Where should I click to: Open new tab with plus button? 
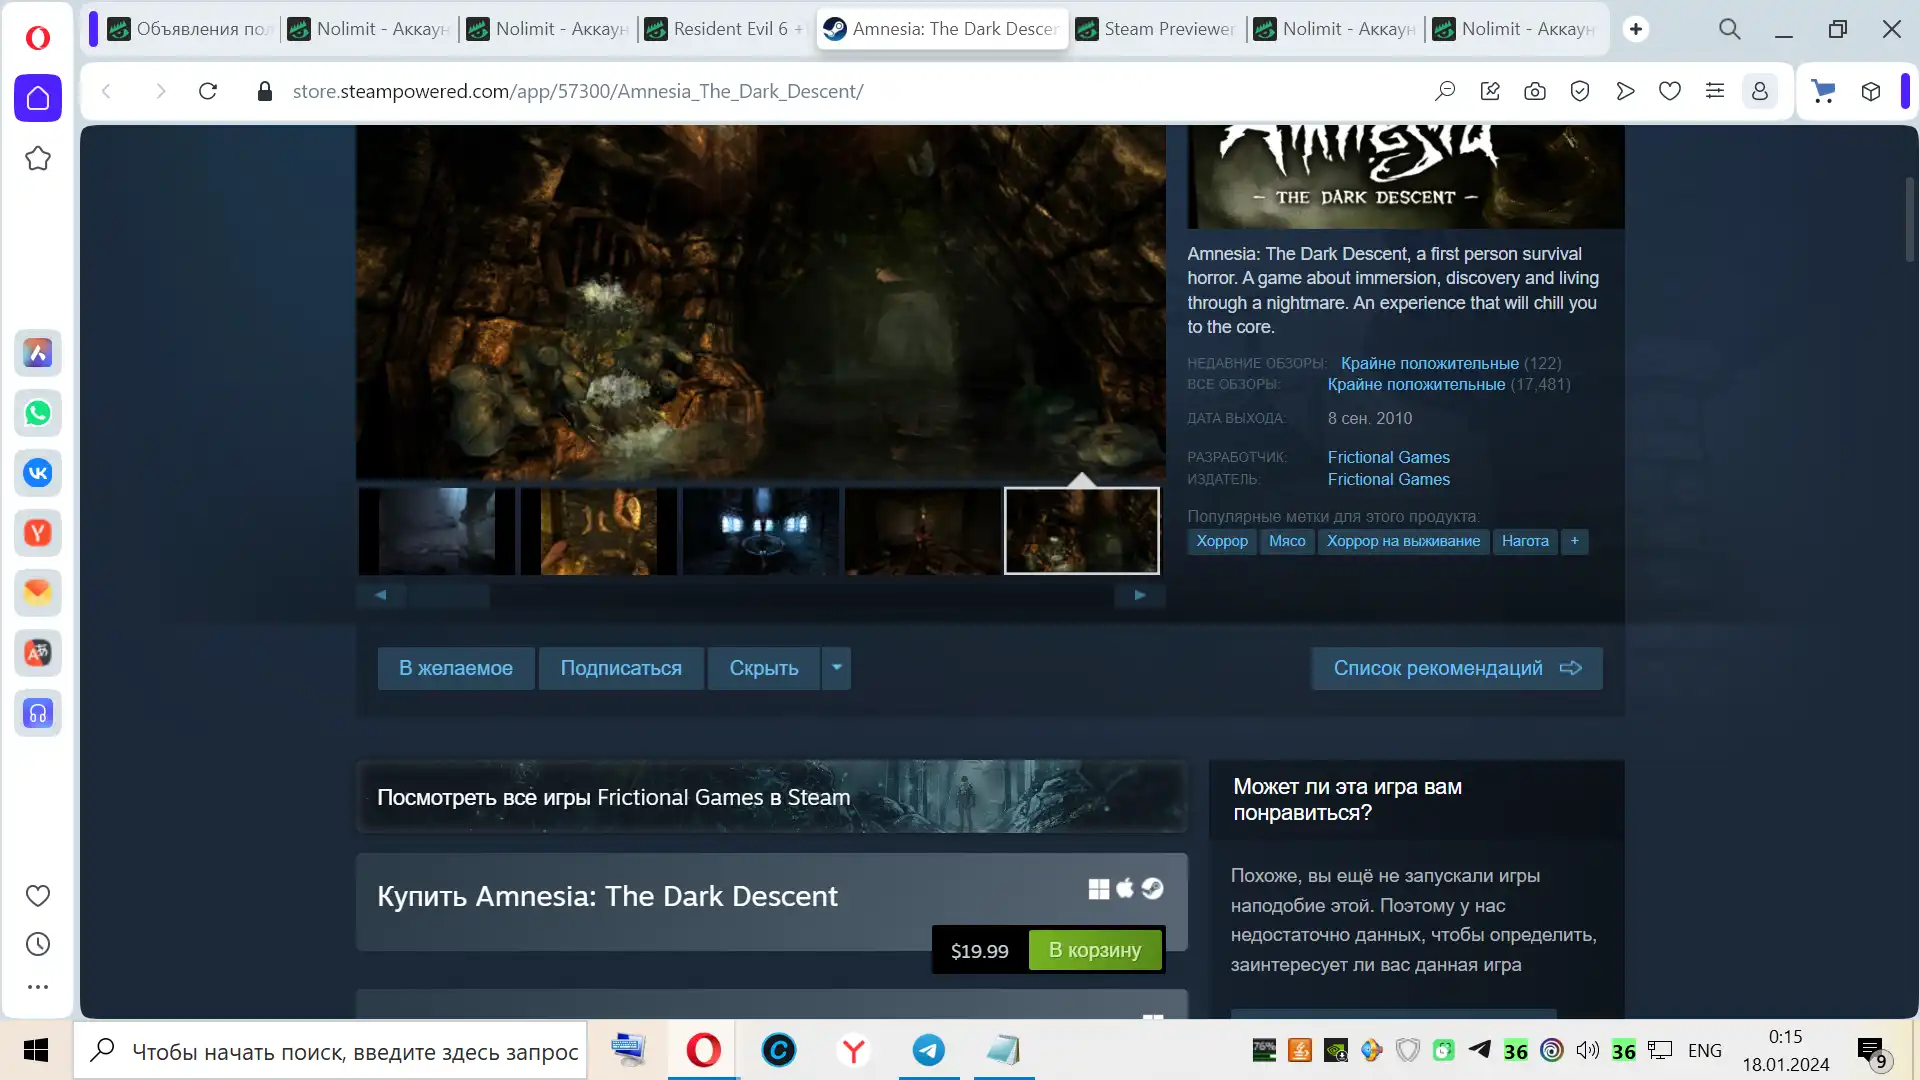(x=1636, y=29)
